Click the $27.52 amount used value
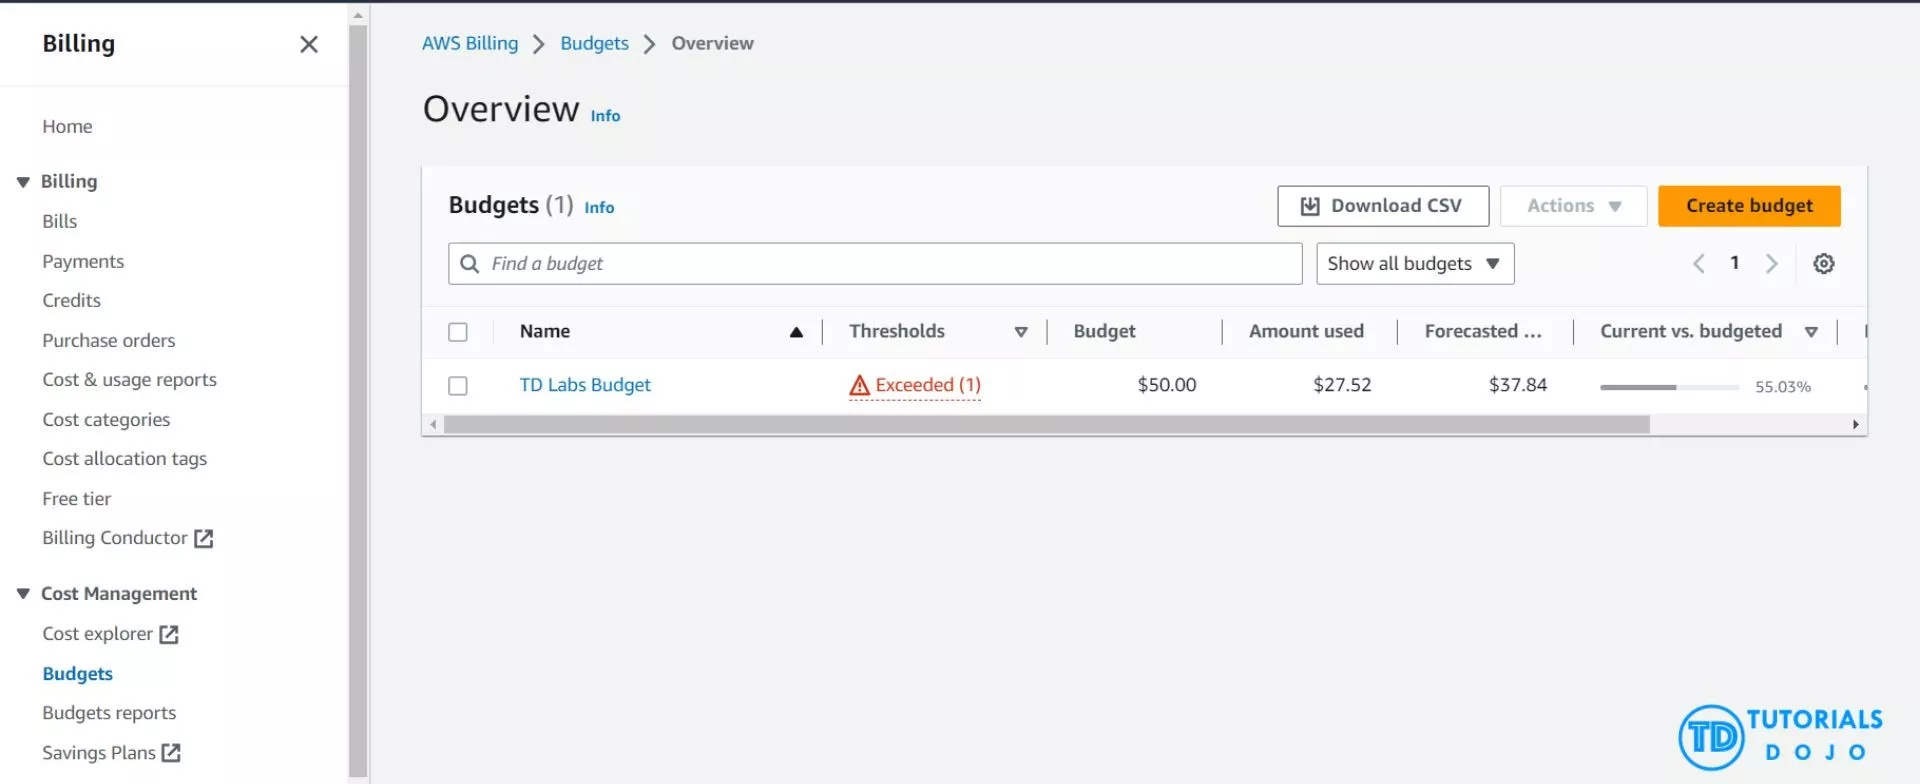This screenshot has width=1920, height=784. 1342,385
